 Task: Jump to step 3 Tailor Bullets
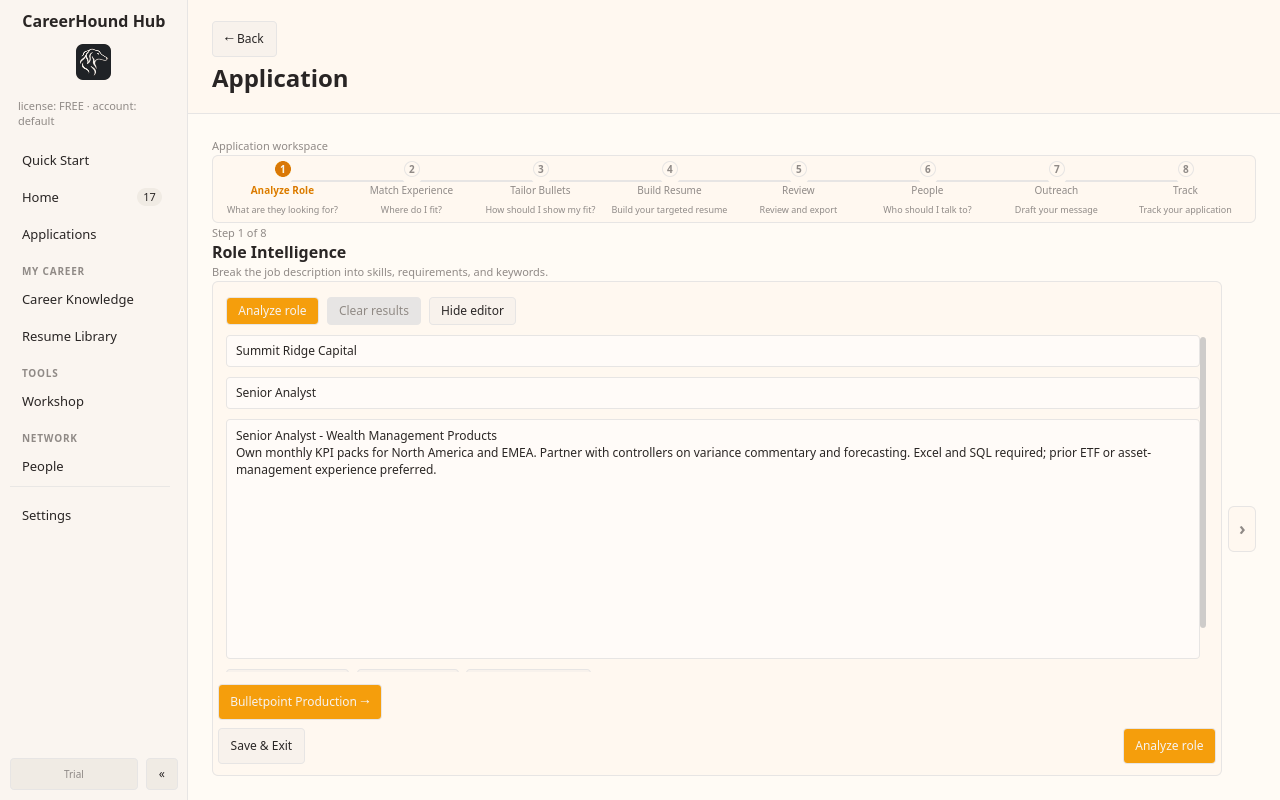pyautogui.click(x=540, y=189)
